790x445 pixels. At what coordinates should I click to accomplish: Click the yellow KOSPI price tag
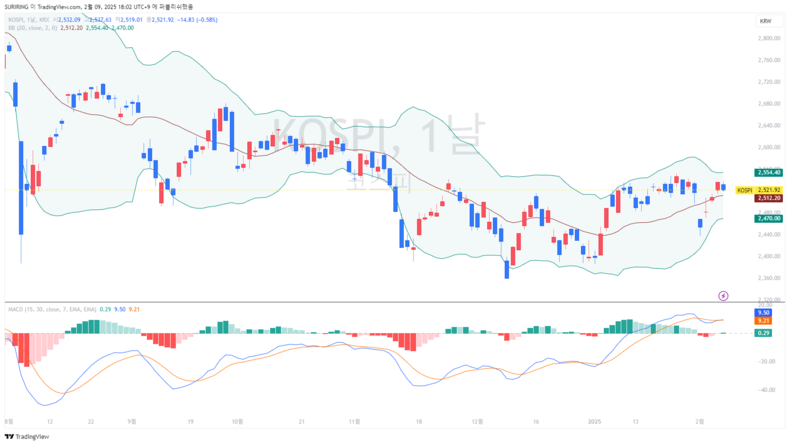tap(744, 190)
